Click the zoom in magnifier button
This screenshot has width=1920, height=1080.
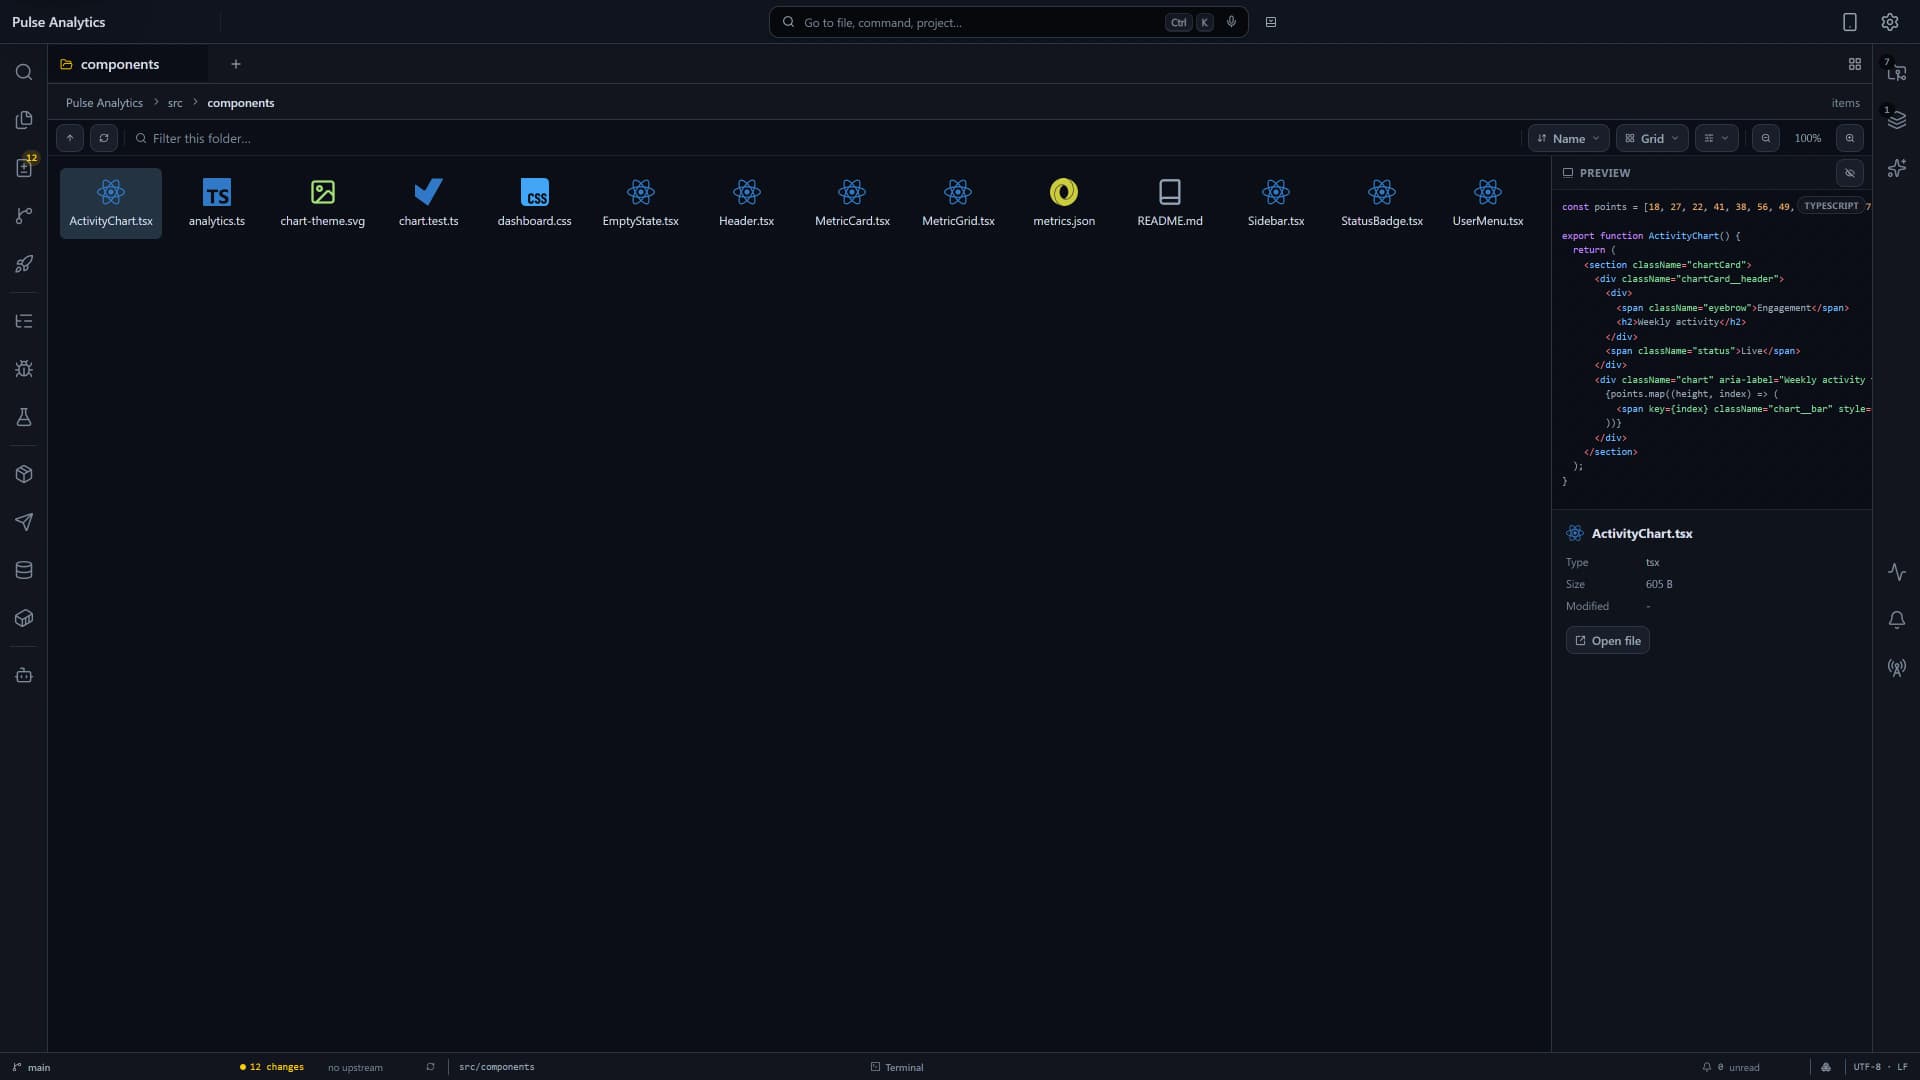tap(1850, 138)
